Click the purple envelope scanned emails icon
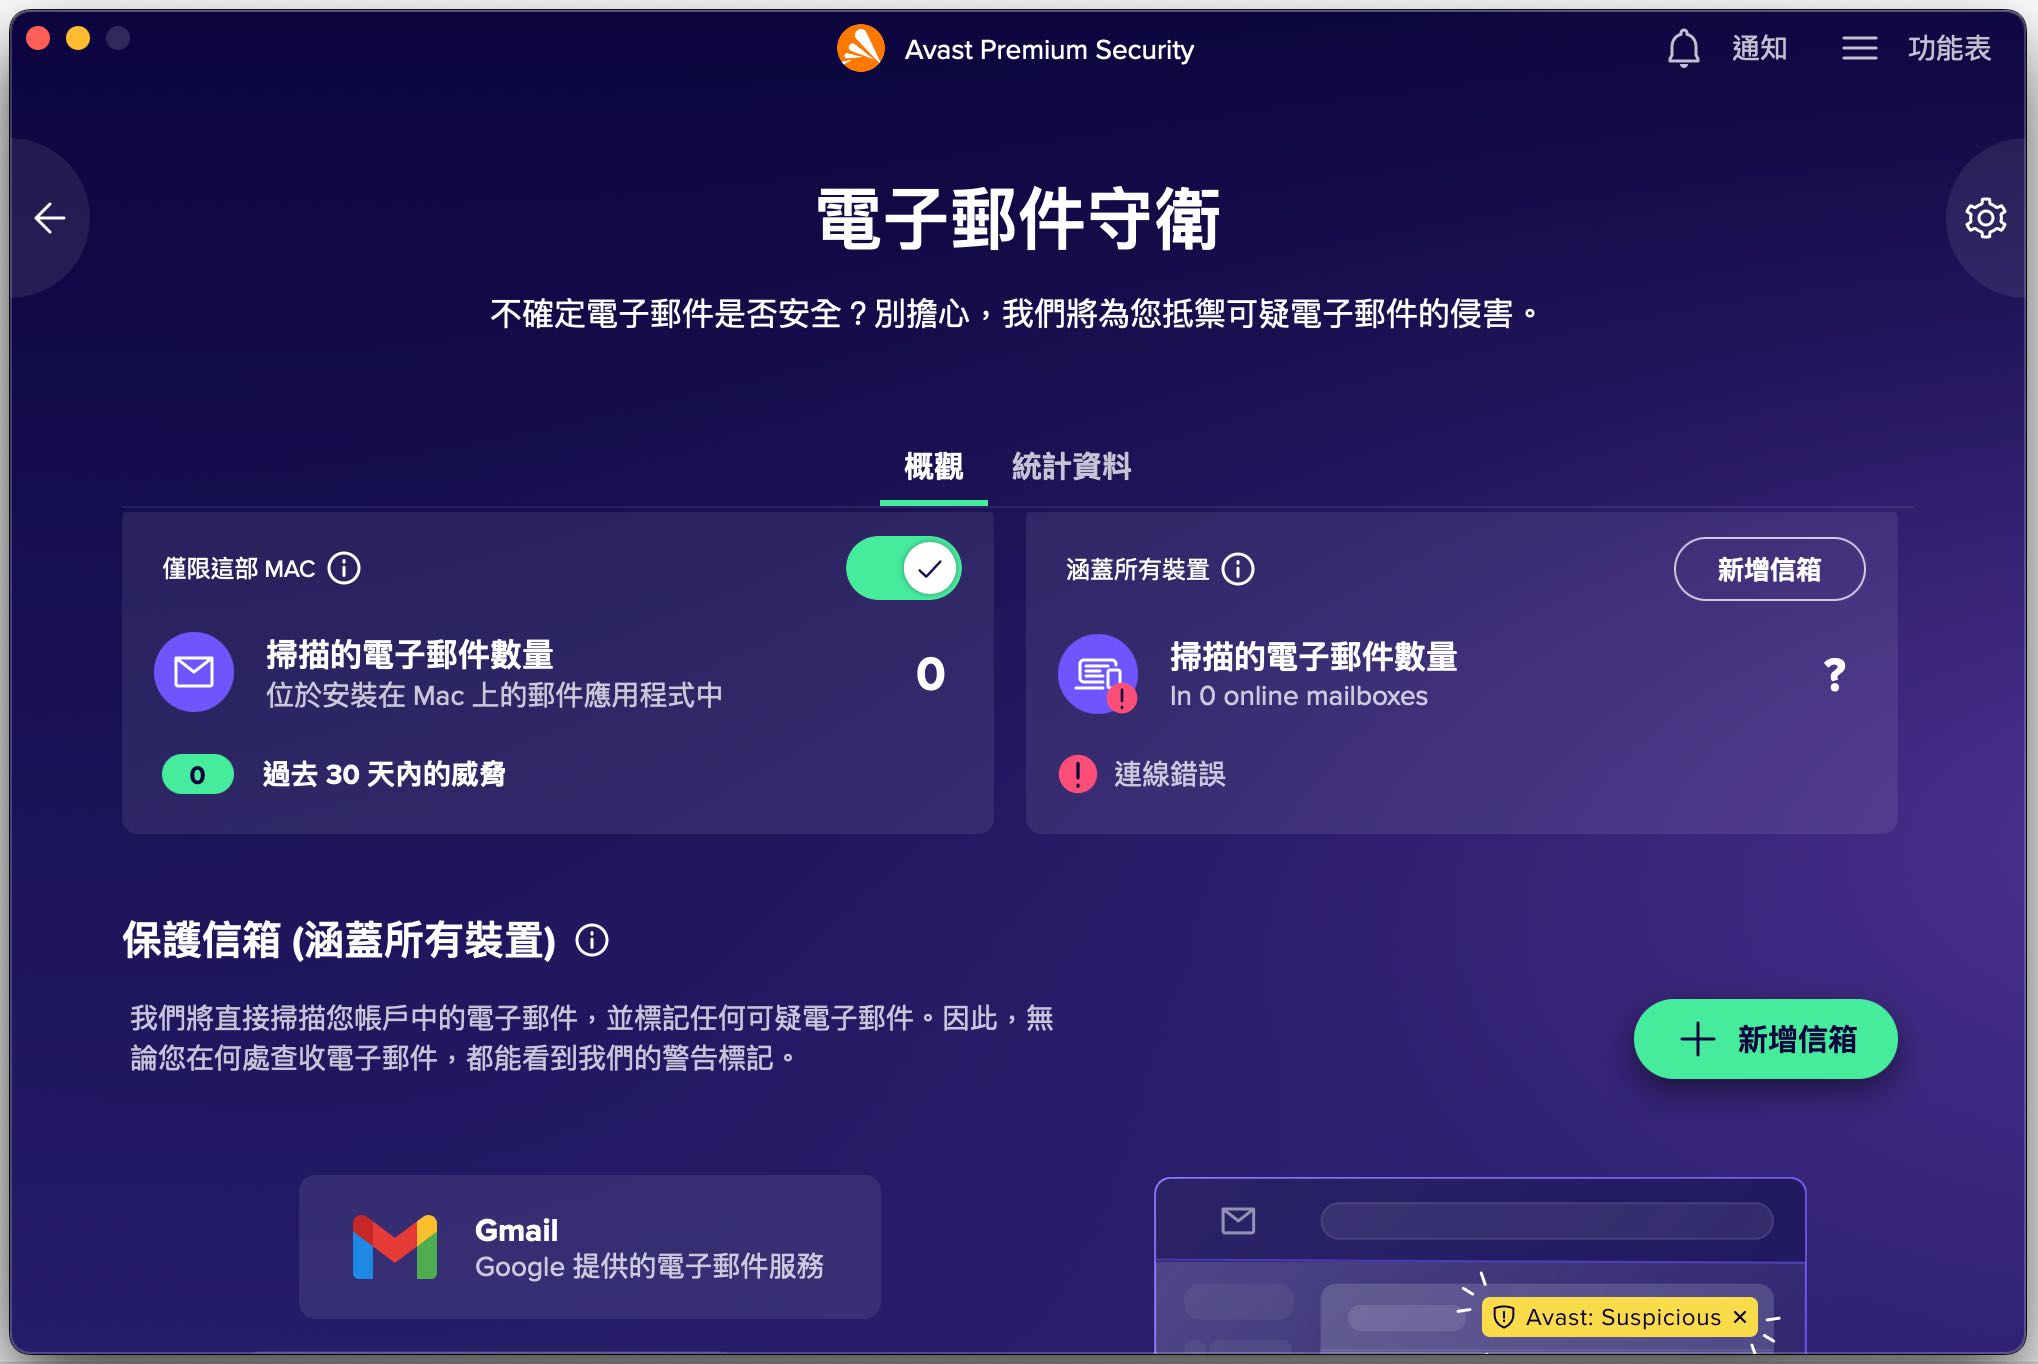Screen dimensions: 2038x1364 (194, 672)
